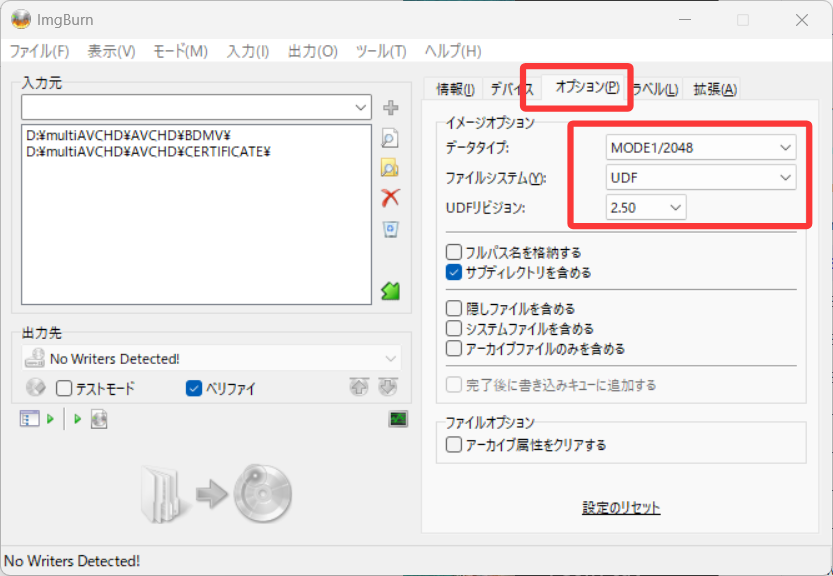The height and width of the screenshot is (576, 833).
Task: Click the large folder-to-disc build button
Action: [x=217, y=494]
